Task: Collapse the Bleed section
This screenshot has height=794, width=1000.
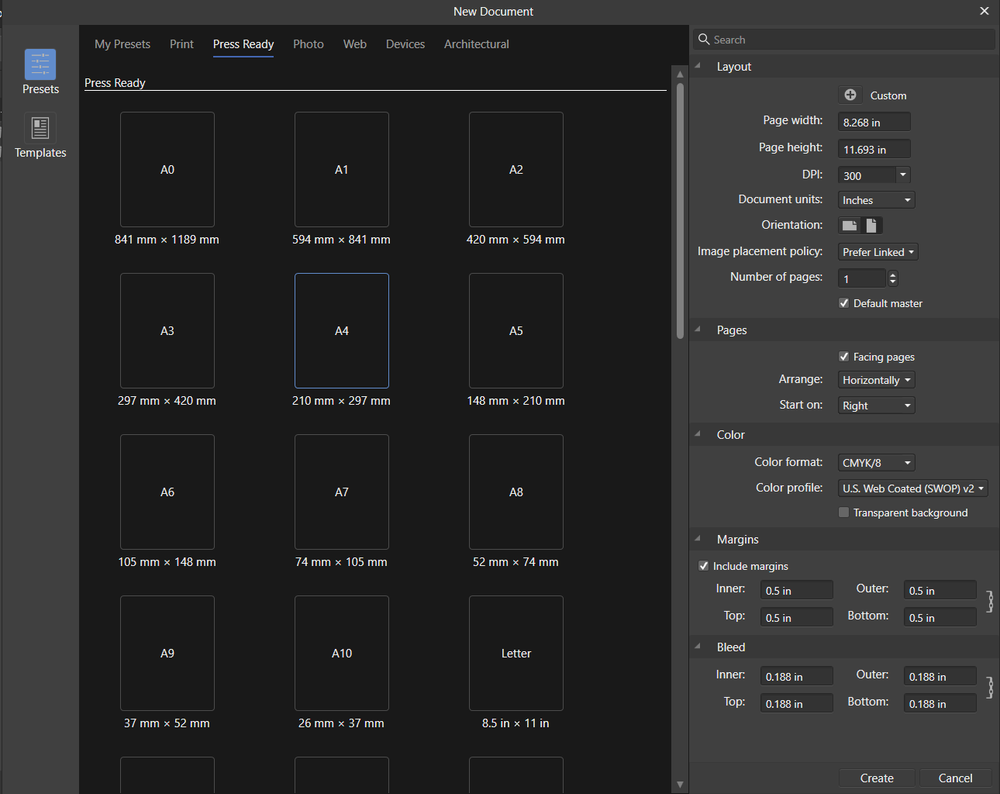Action: 698,647
